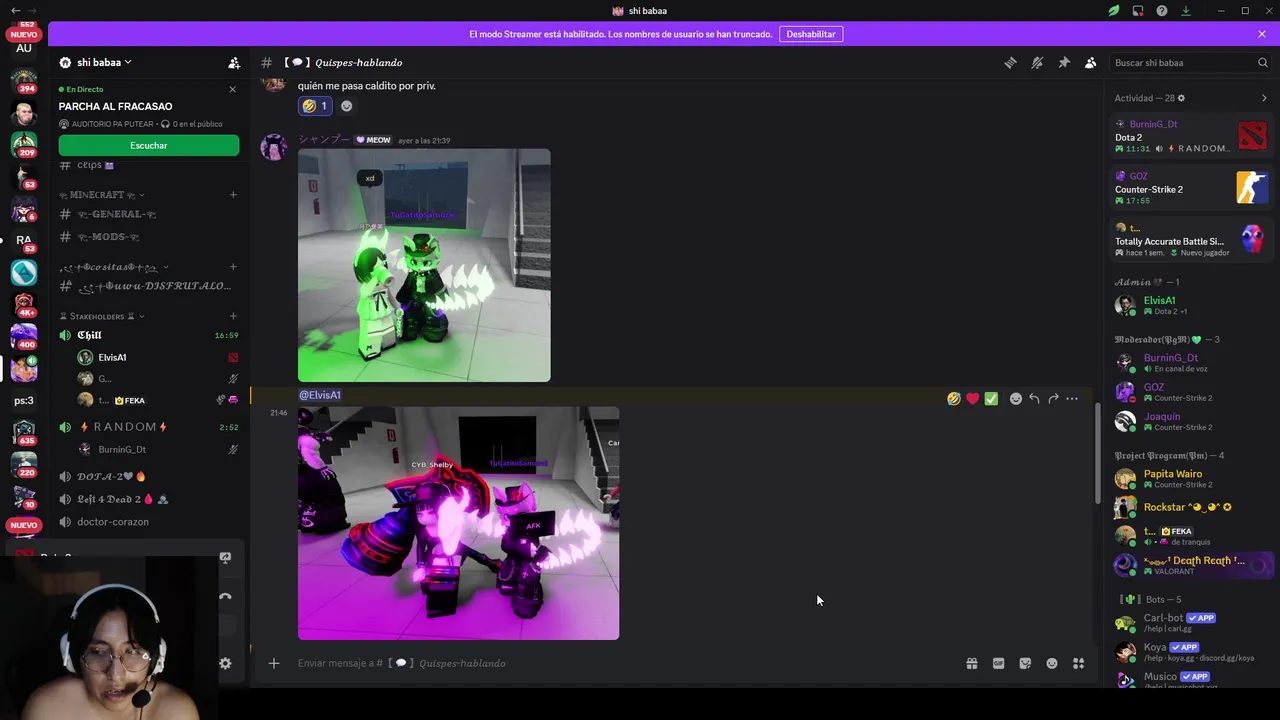Join the doctor-corazon voice channel
Screen dimensions: 1280x720
click(149, 521)
